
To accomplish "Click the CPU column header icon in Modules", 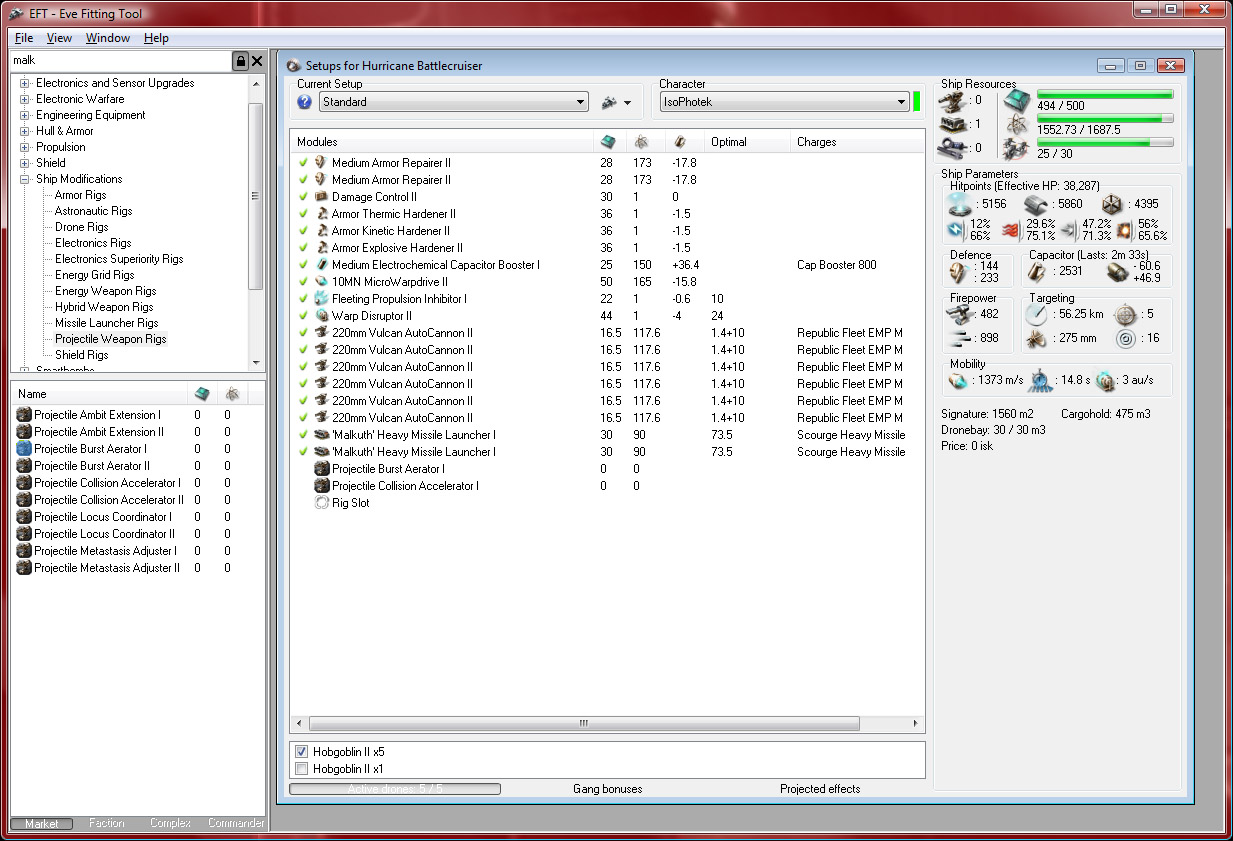I will (608, 142).
